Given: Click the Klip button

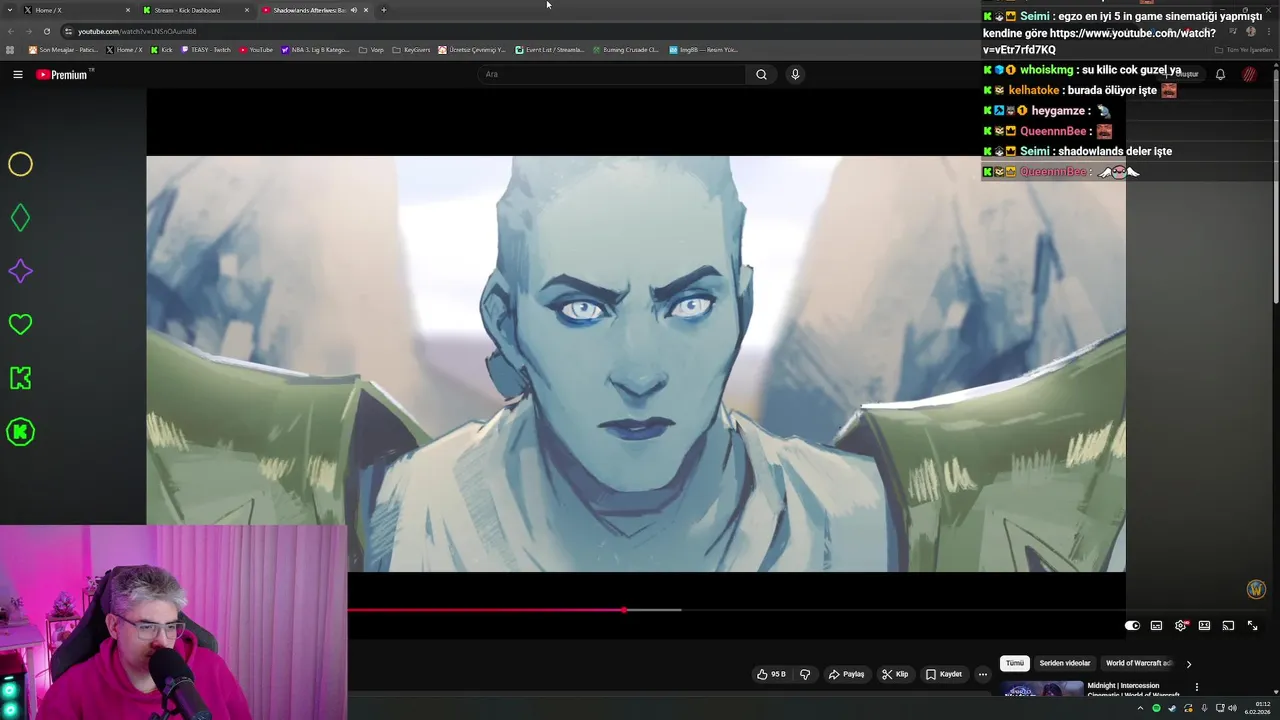Looking at the screenshot, I should pos(895,674).
